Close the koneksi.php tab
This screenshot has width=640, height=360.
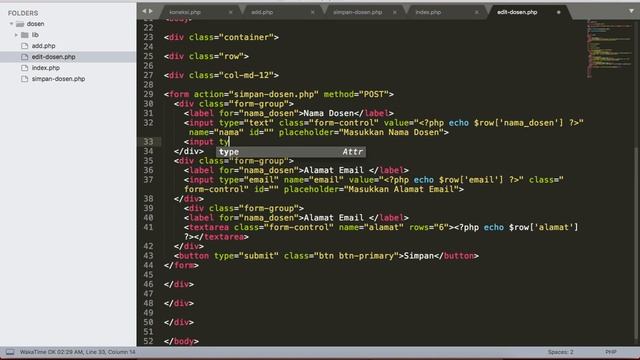231,12
